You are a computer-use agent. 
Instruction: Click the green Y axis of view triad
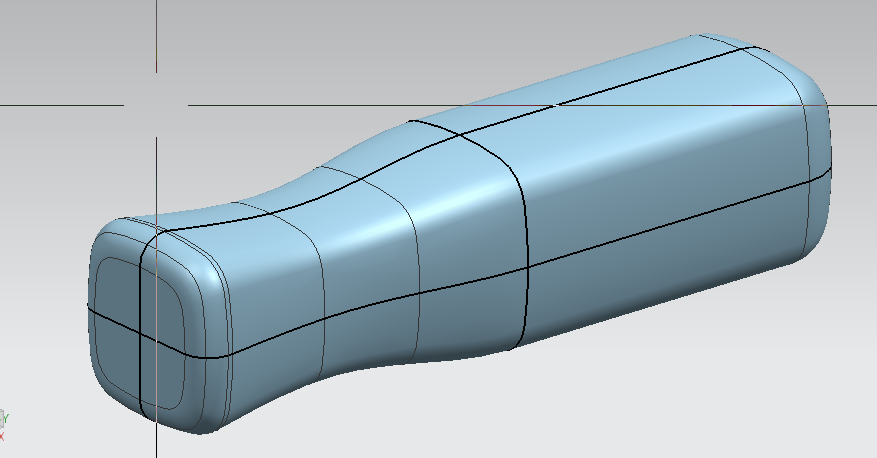(x=6, y=418)
